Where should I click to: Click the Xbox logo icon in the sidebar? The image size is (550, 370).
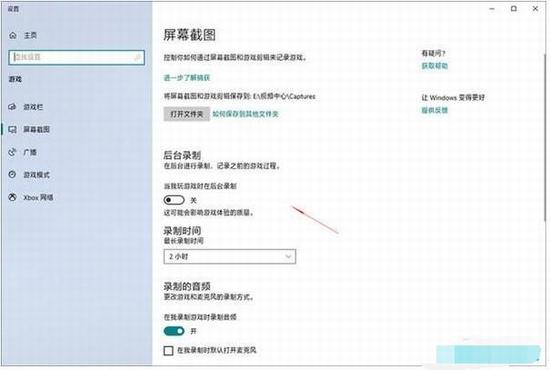(13, 197)
